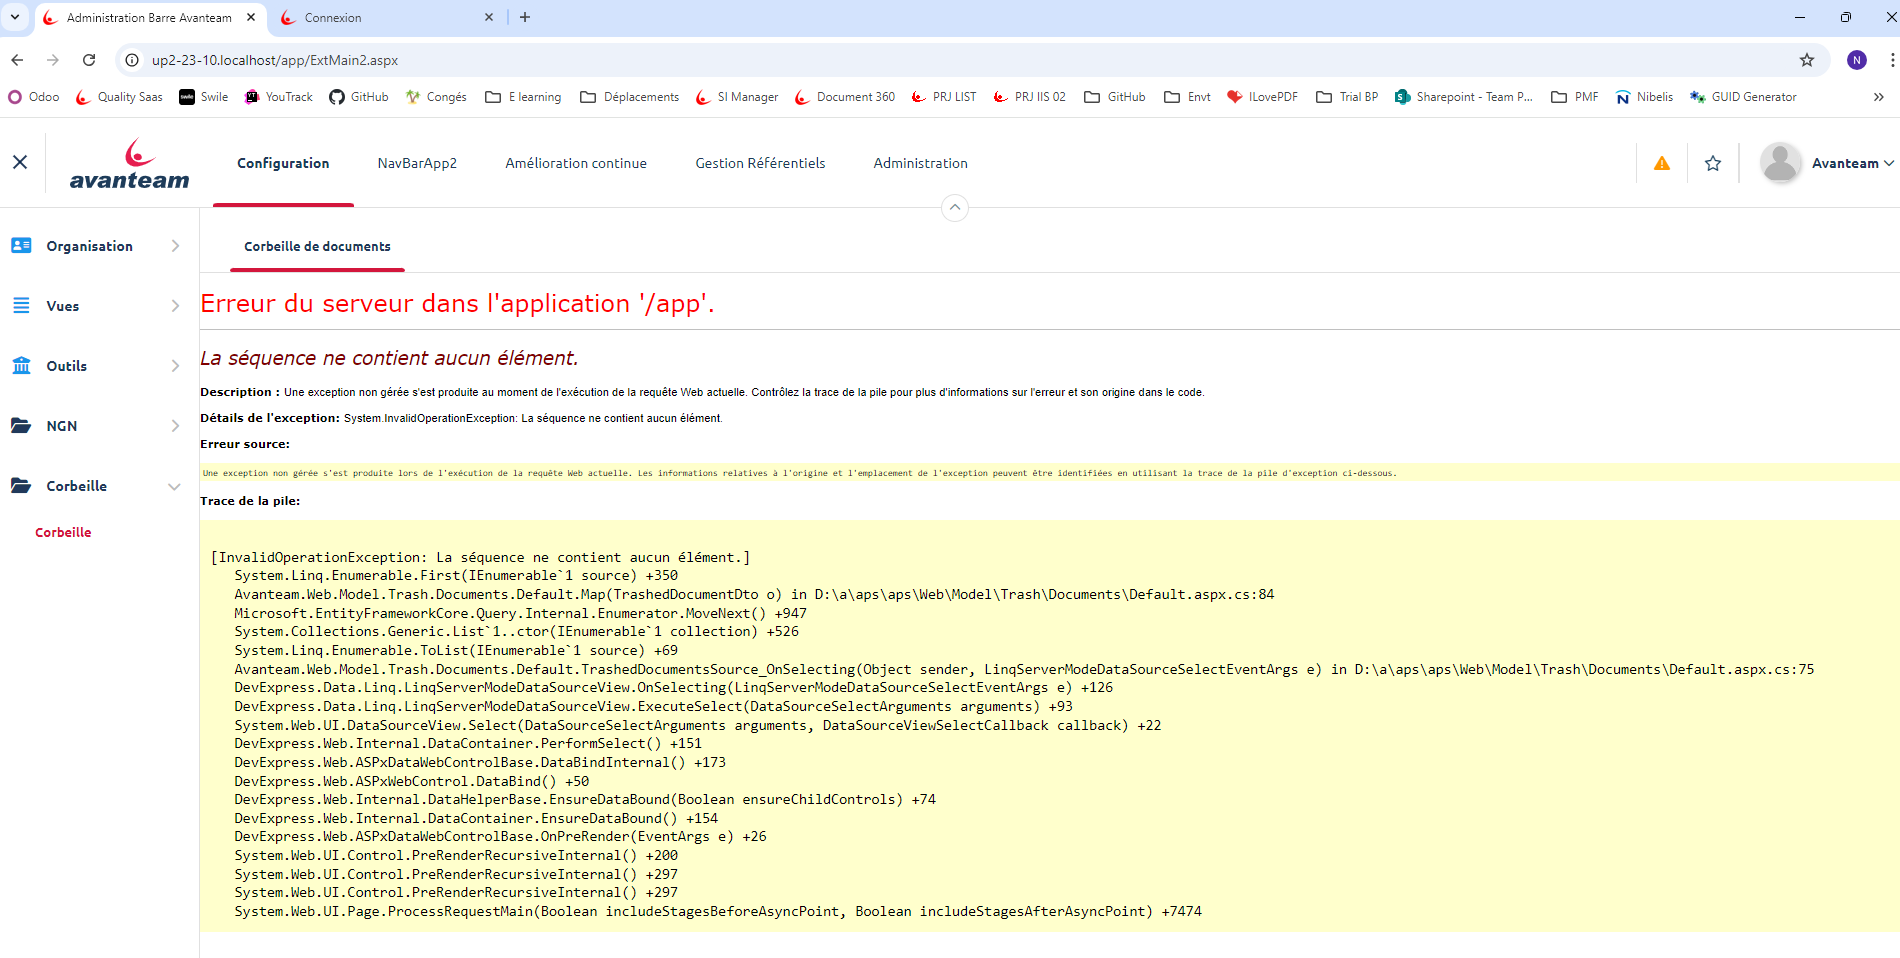Switch to the Connexion browser tab
The height and width of the screenshot is (958, 1900).
pos(380,18)
